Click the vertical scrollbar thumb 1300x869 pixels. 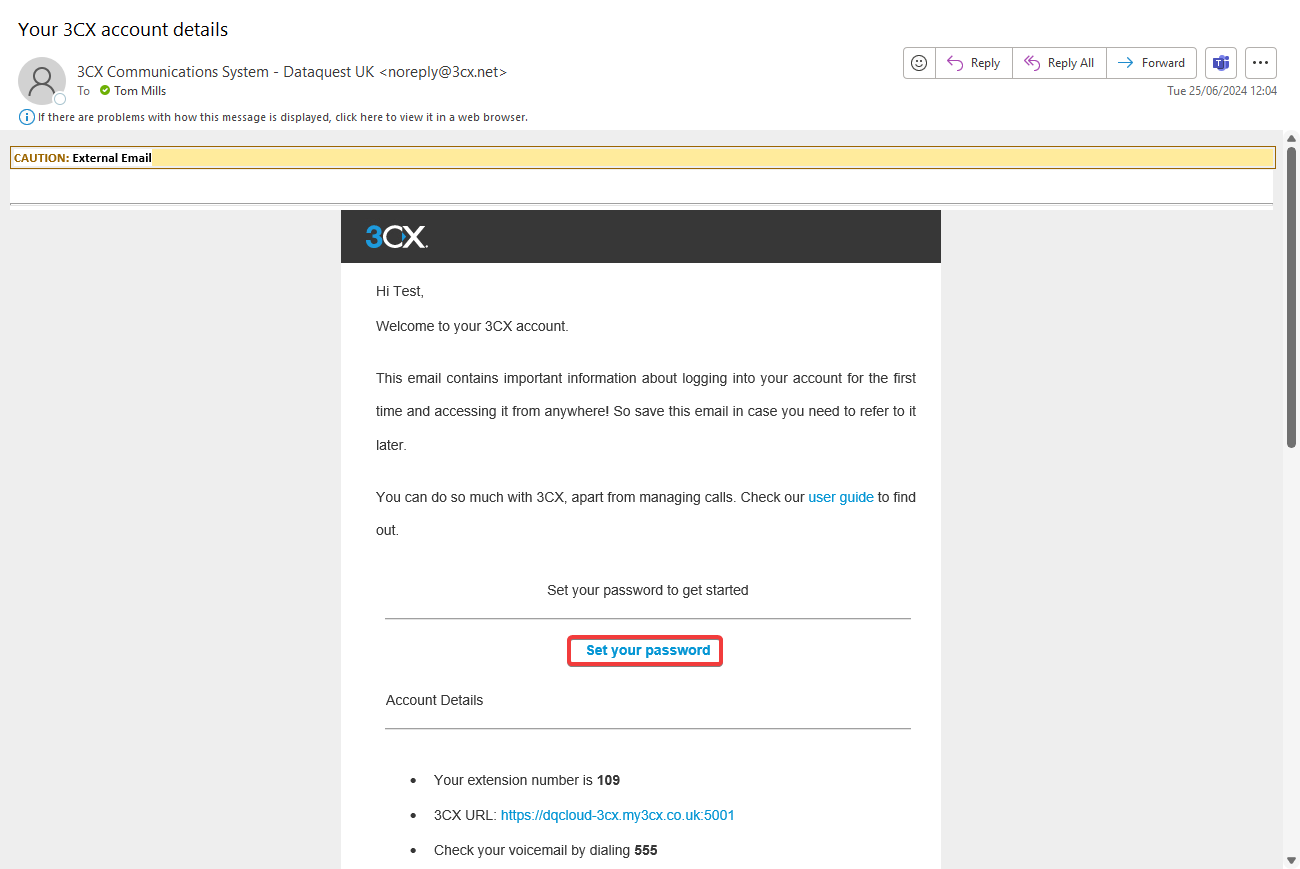(x=1291, y=297)
